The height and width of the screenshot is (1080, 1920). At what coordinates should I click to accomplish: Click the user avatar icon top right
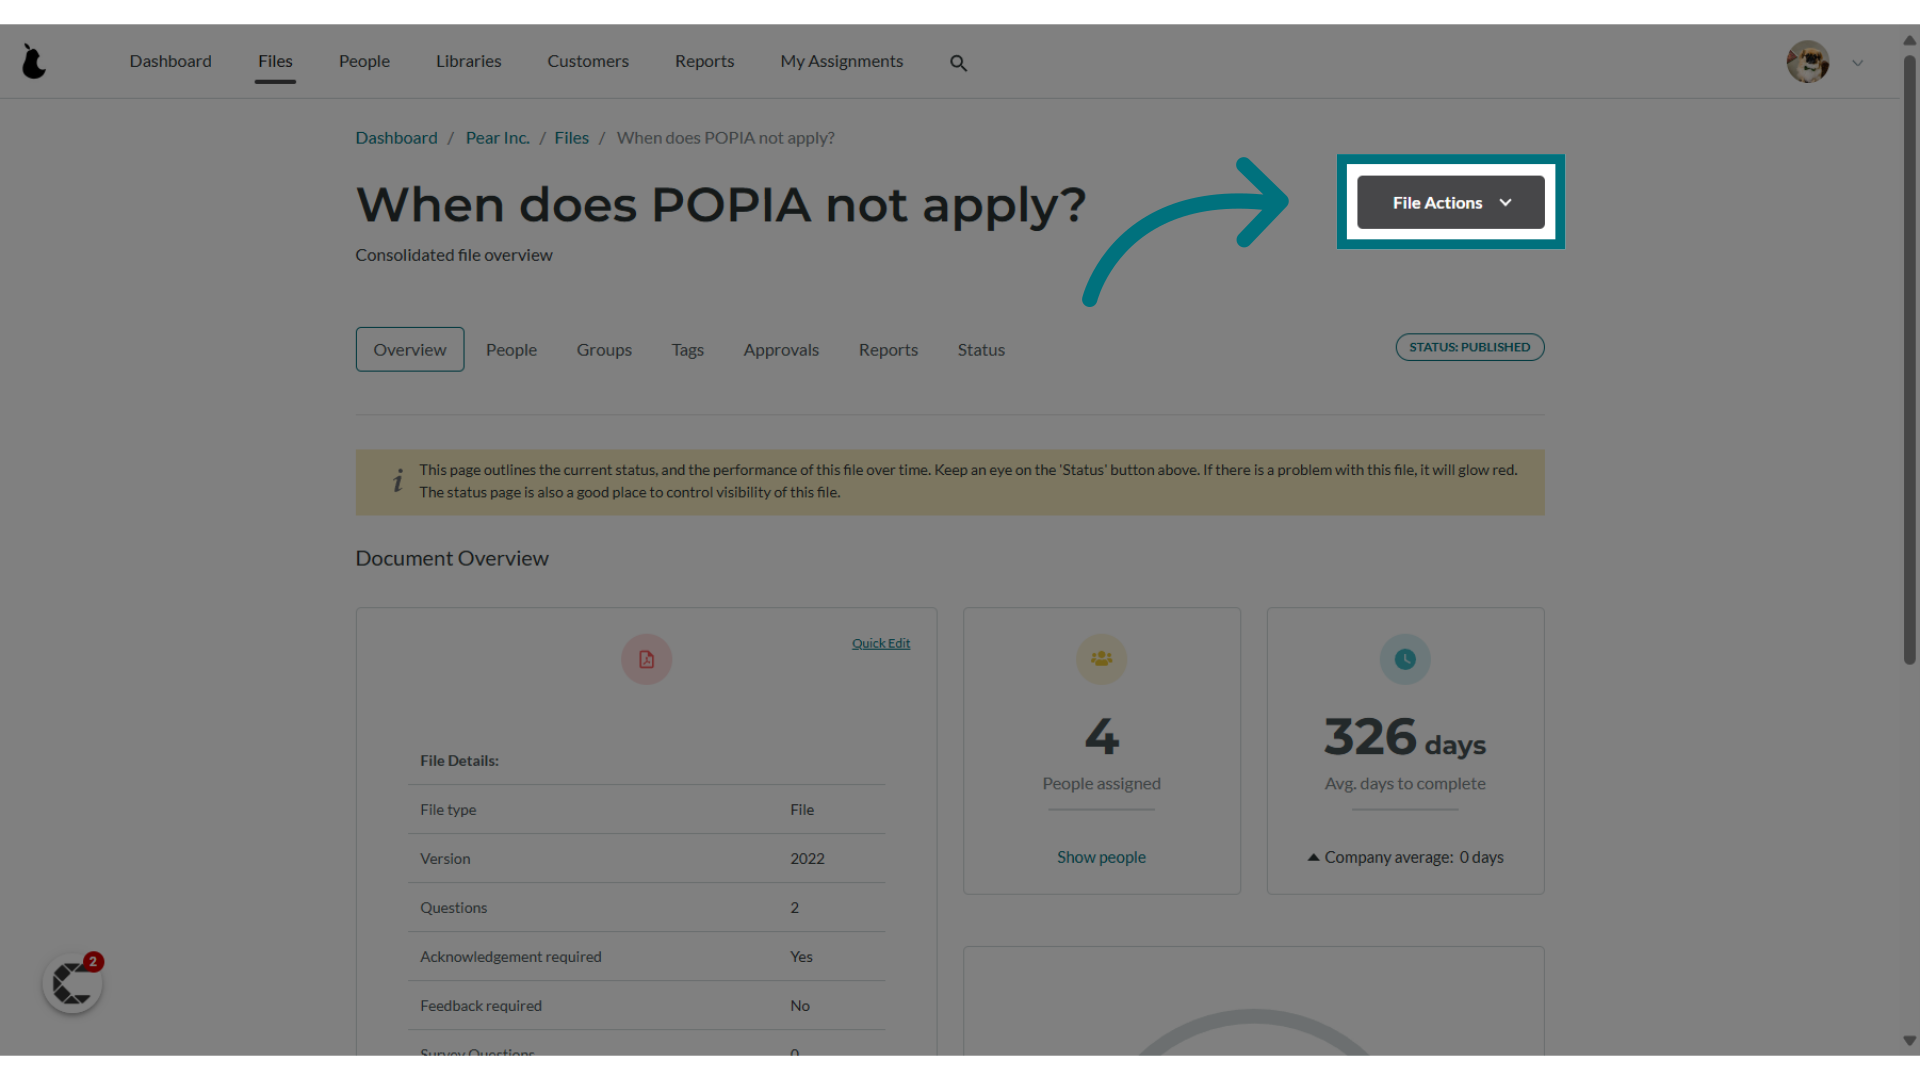click(x=1808, y=61)
